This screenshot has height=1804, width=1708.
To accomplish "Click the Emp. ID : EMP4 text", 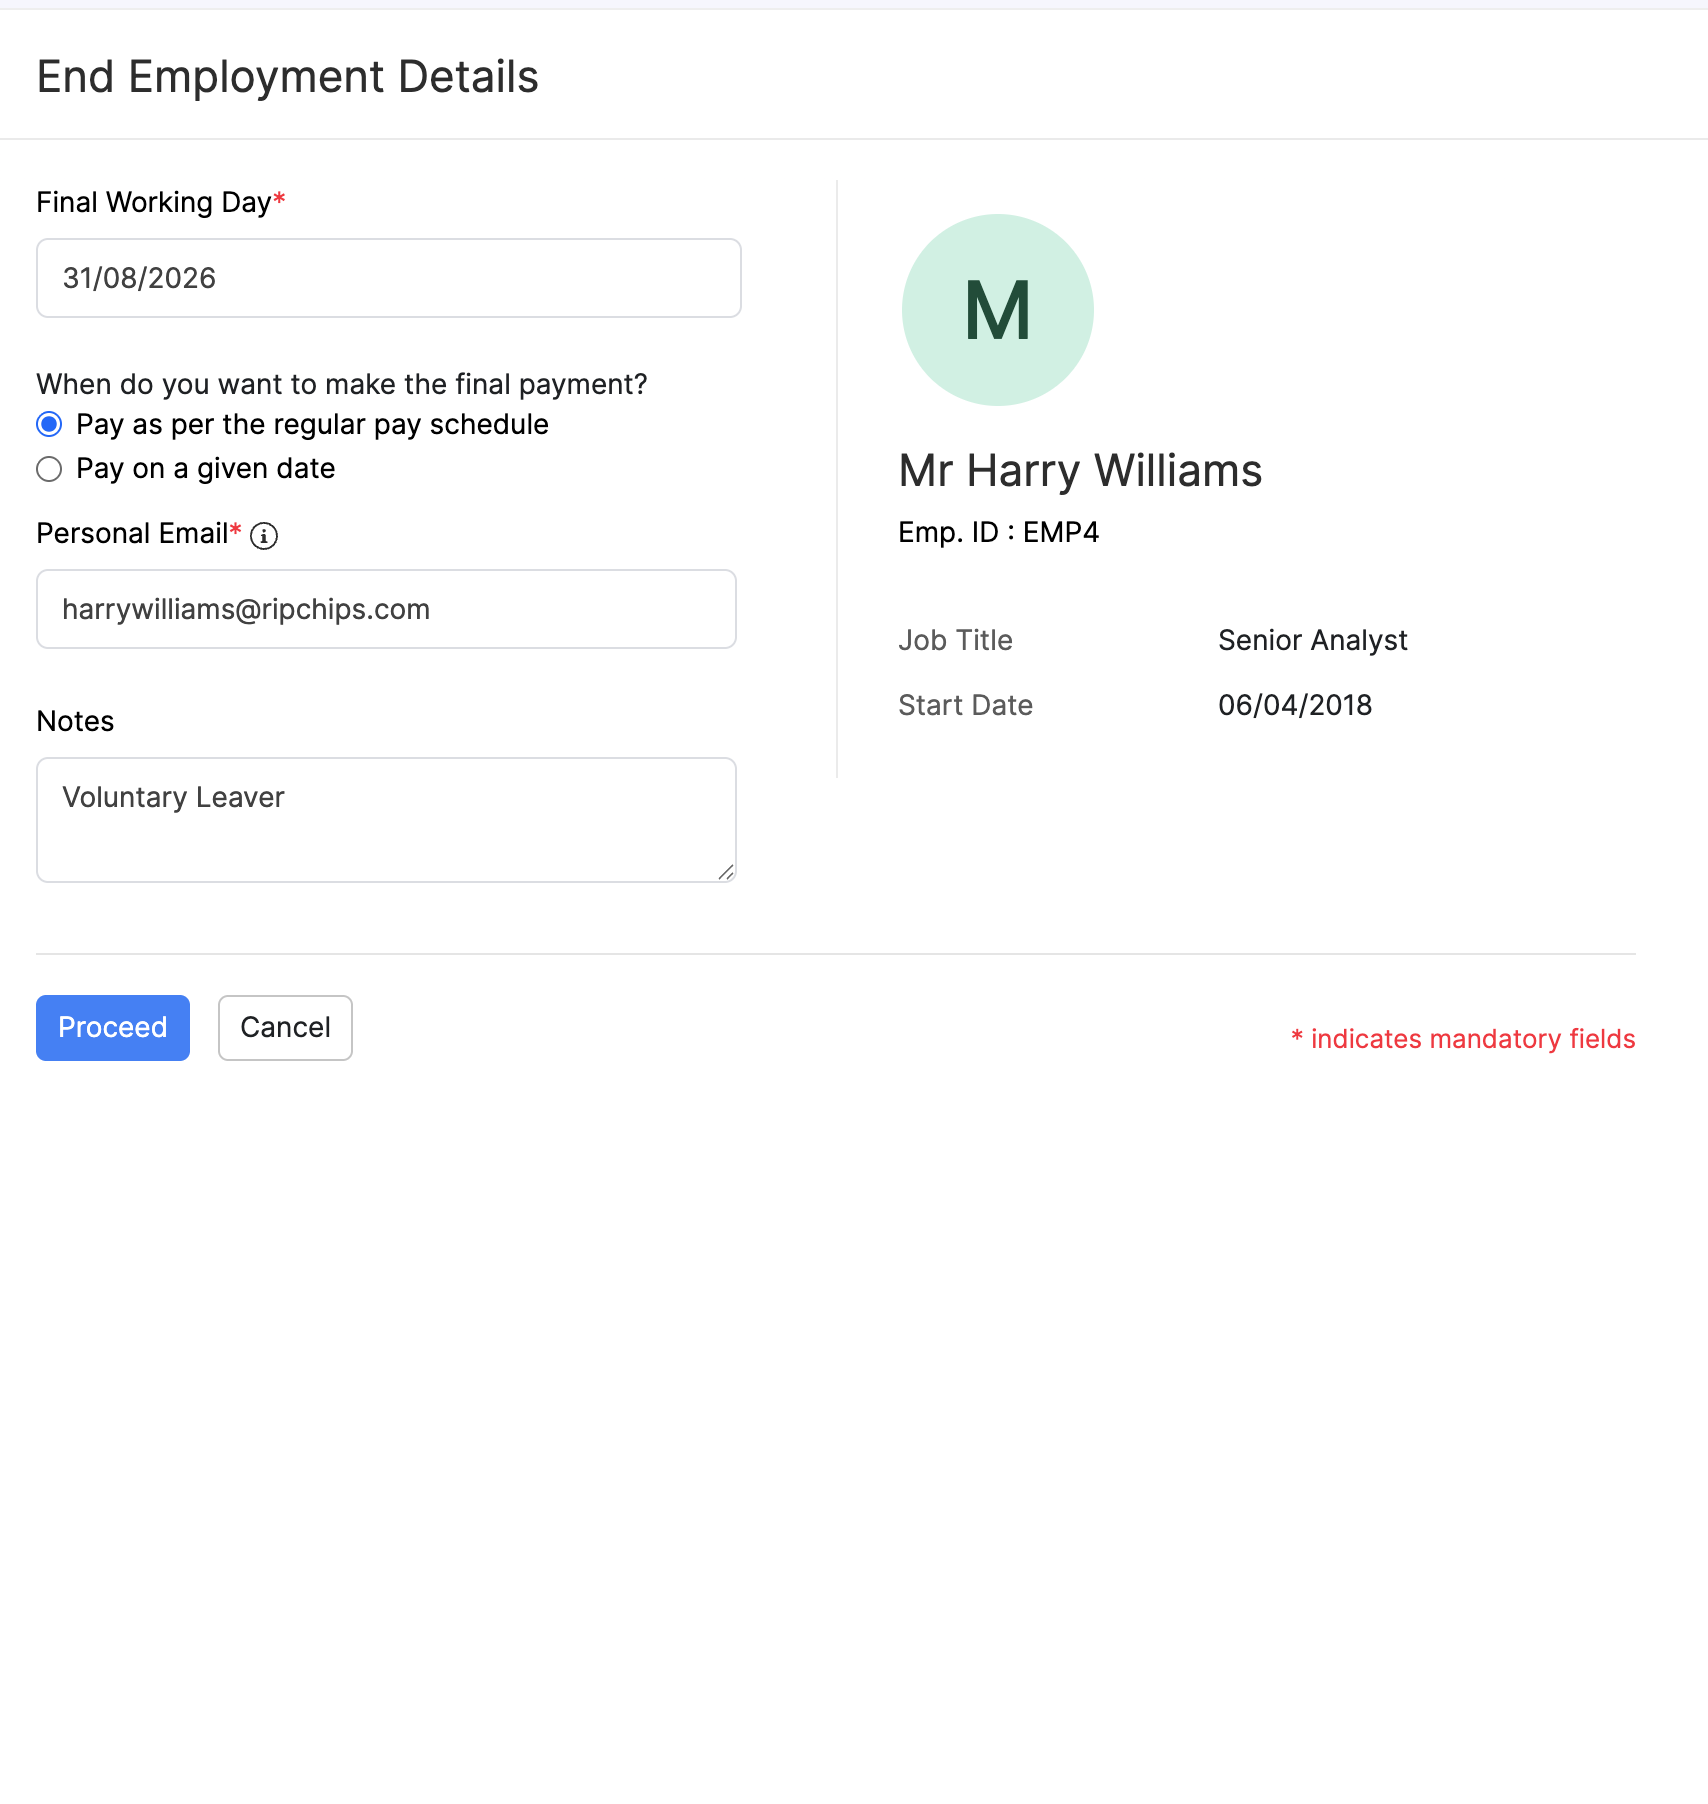I will [998, 532].
